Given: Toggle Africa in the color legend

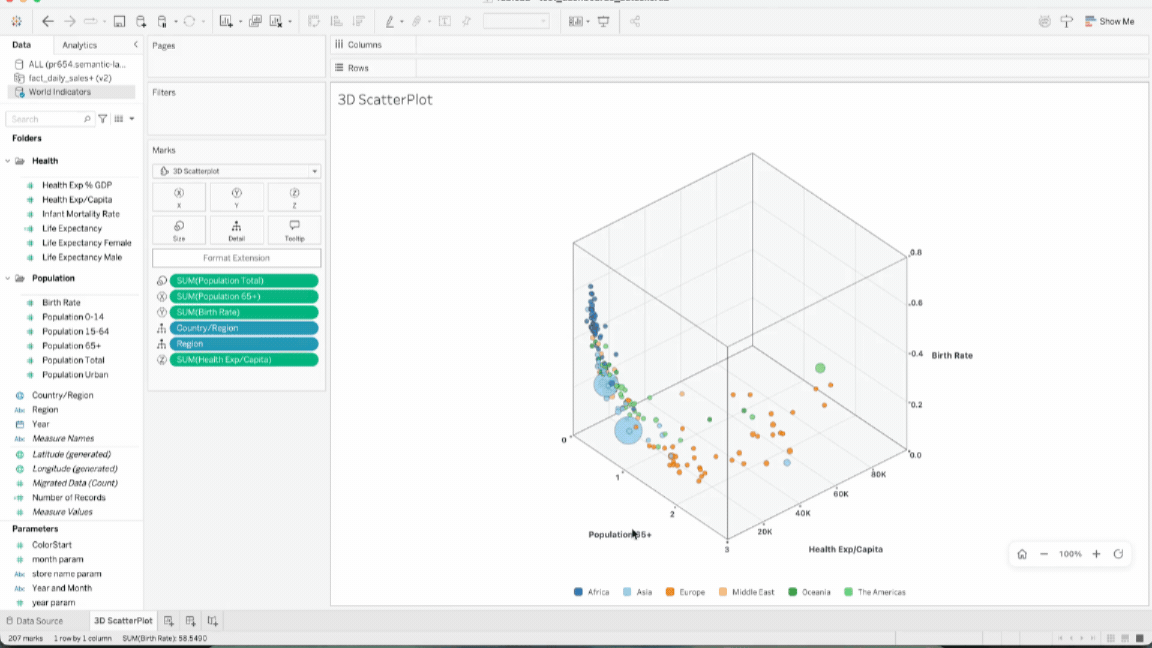Looking at the screenshot, I should [591, 592].
